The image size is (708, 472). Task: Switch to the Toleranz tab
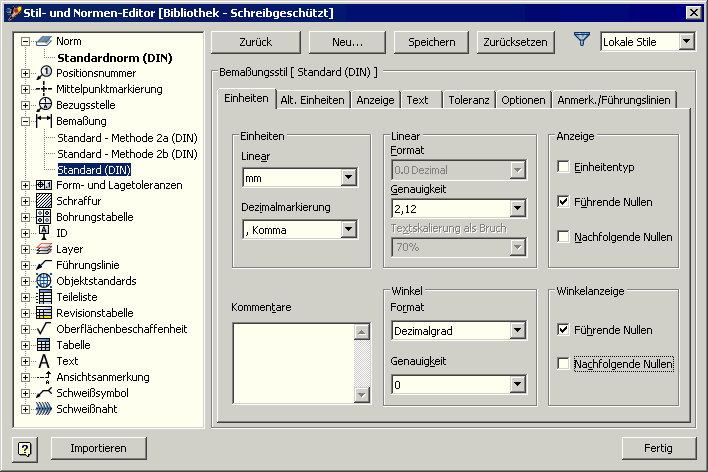click(x=468, y=100)
